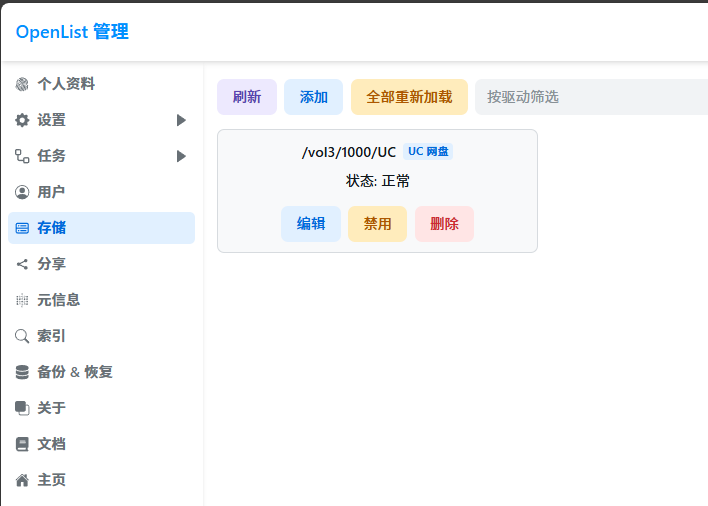708x506 pixels.
Task: Click the gear icon for 设置
Action: (x=22, y=120)
